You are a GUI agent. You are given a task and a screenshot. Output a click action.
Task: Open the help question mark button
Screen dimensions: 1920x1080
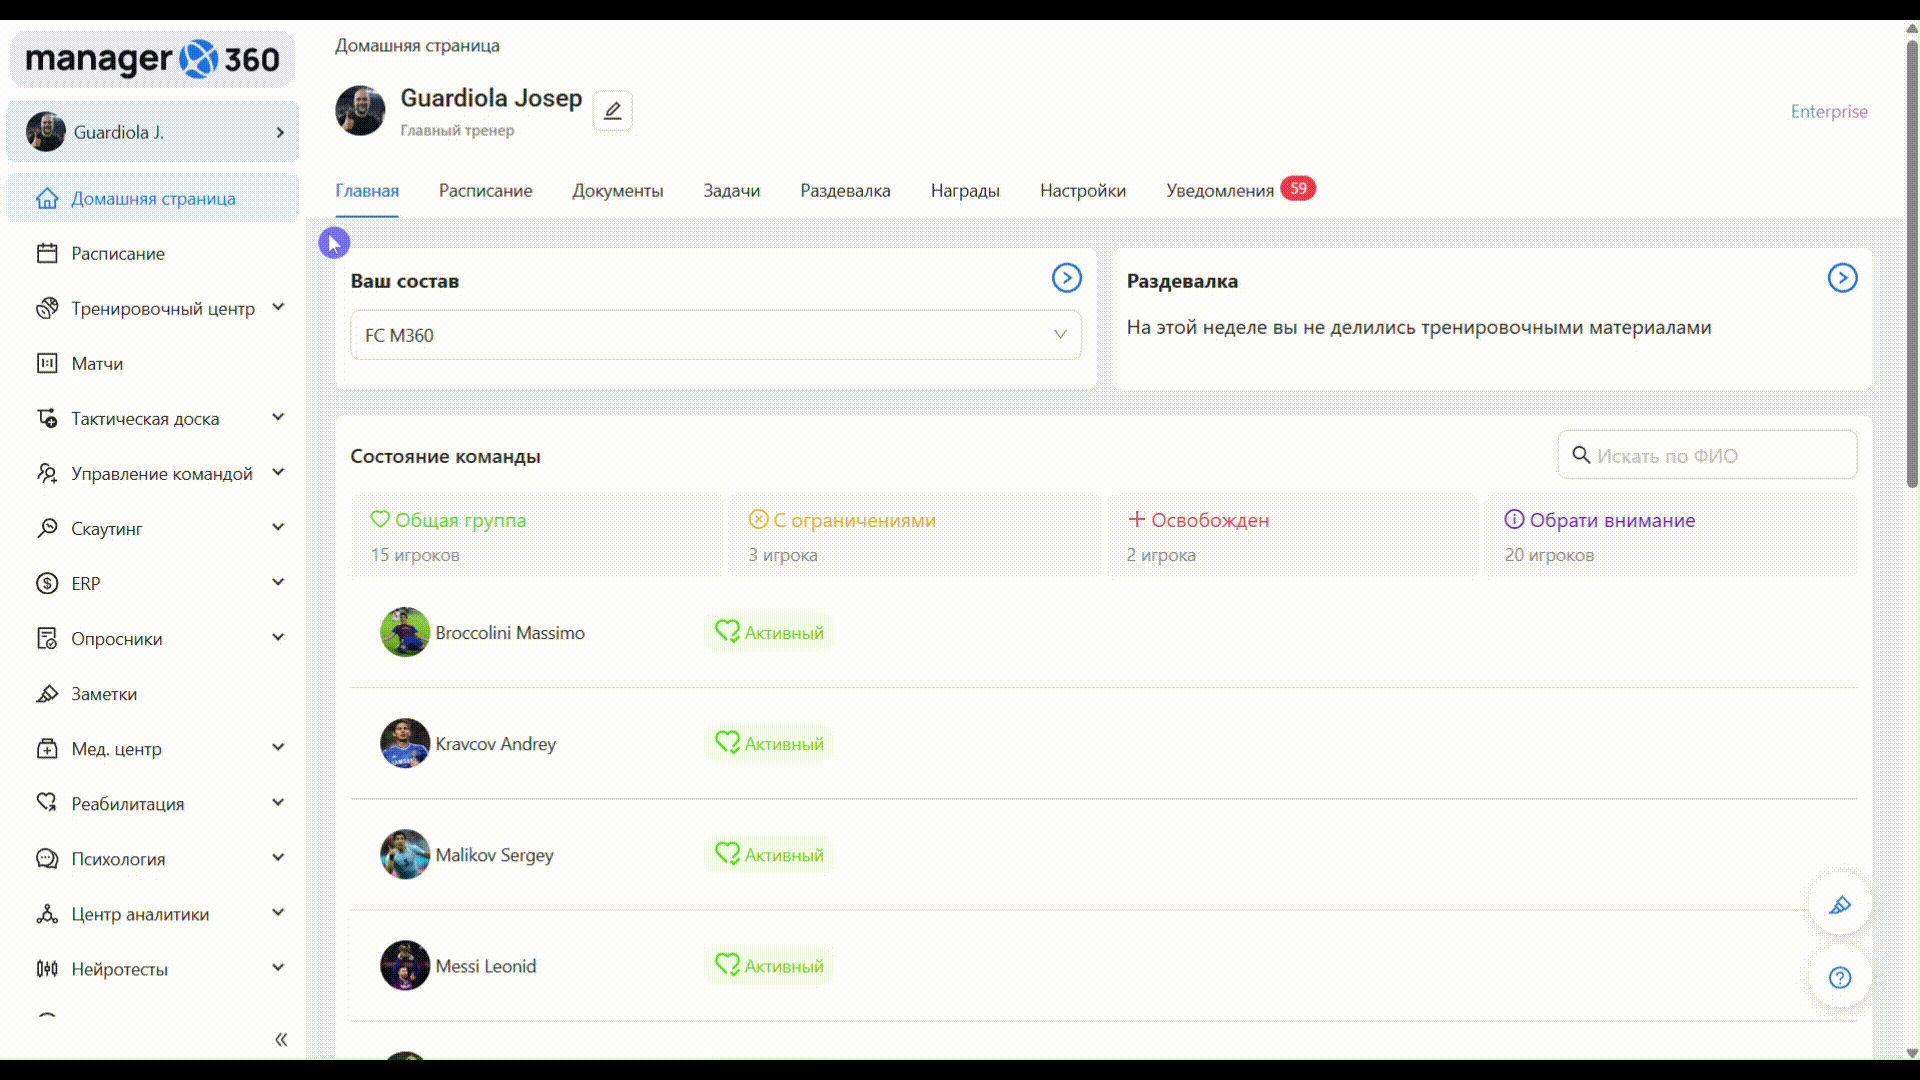[1840, 977]
